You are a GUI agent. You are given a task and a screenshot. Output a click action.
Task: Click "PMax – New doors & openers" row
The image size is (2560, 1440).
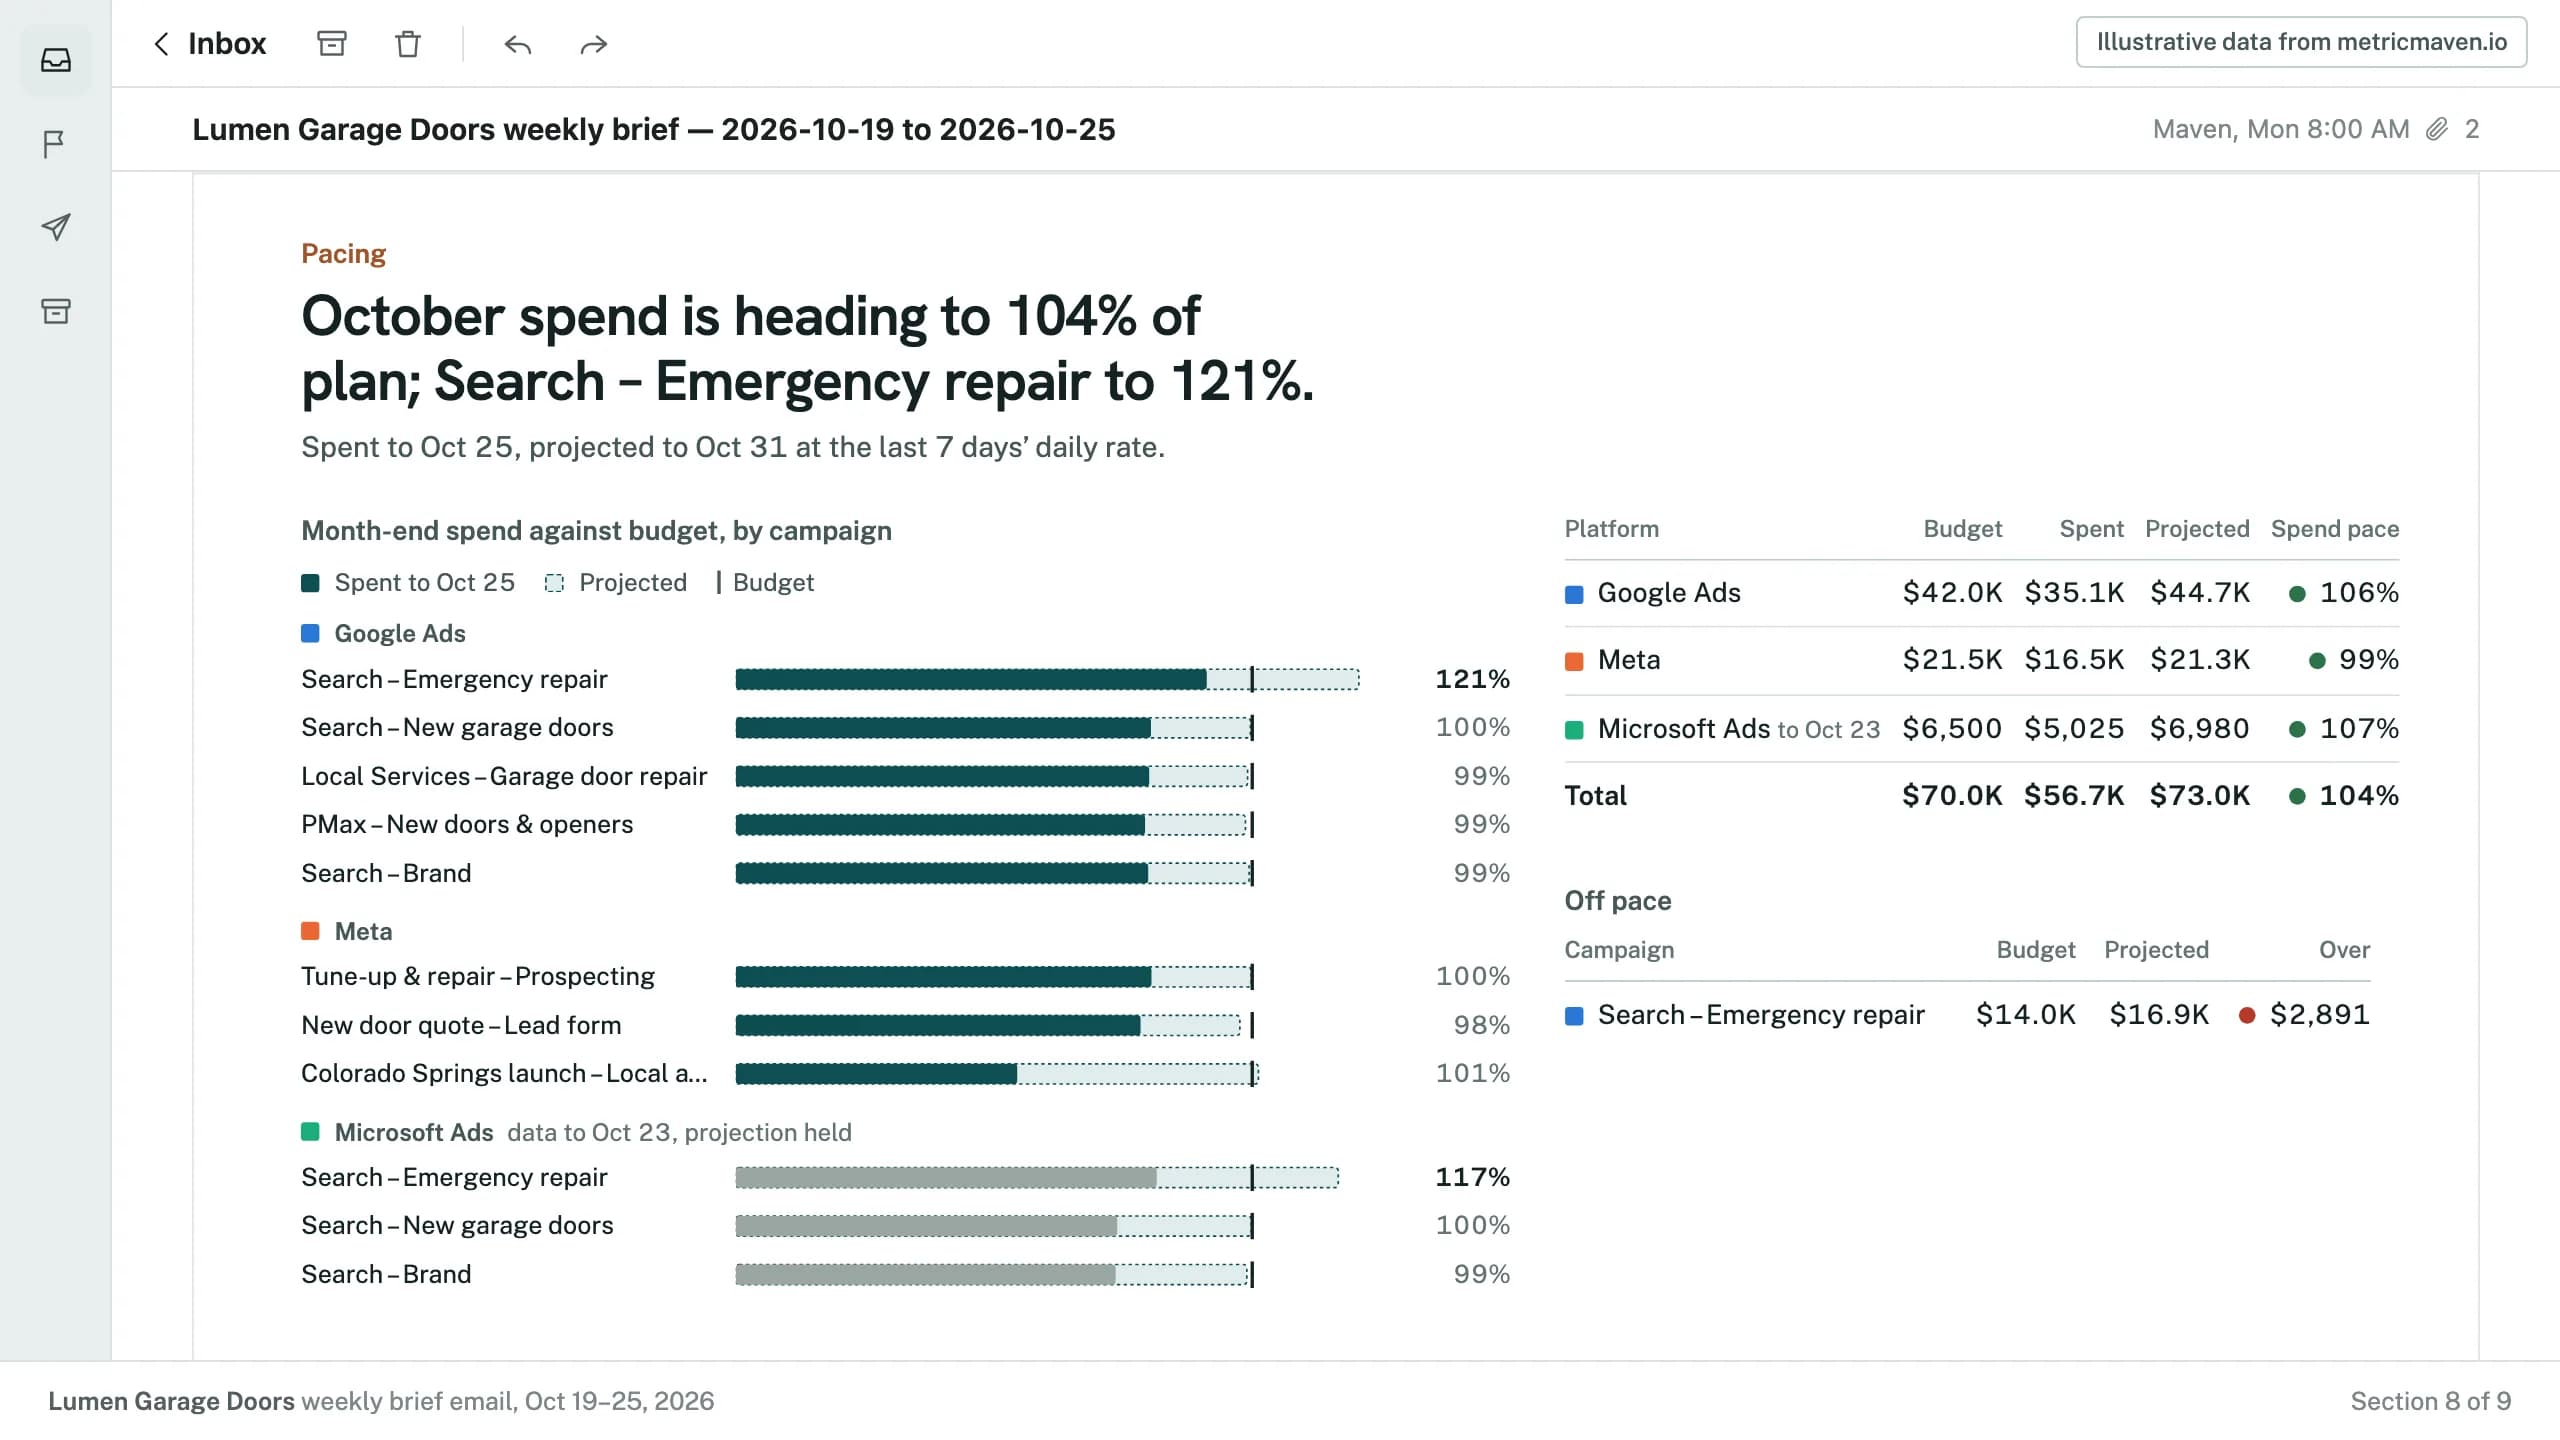point(905,825)
